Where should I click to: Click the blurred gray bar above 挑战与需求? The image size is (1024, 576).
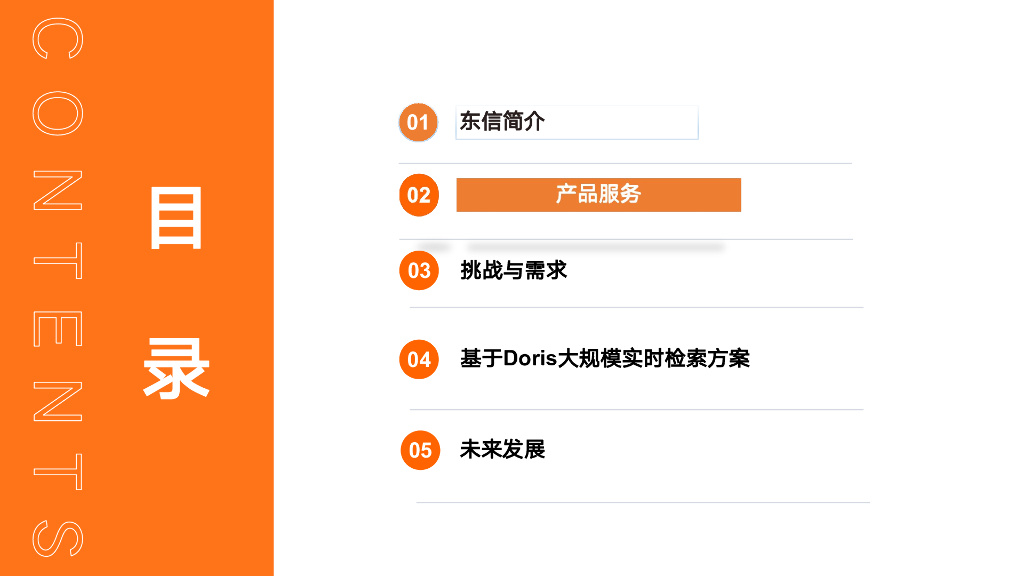594,245
